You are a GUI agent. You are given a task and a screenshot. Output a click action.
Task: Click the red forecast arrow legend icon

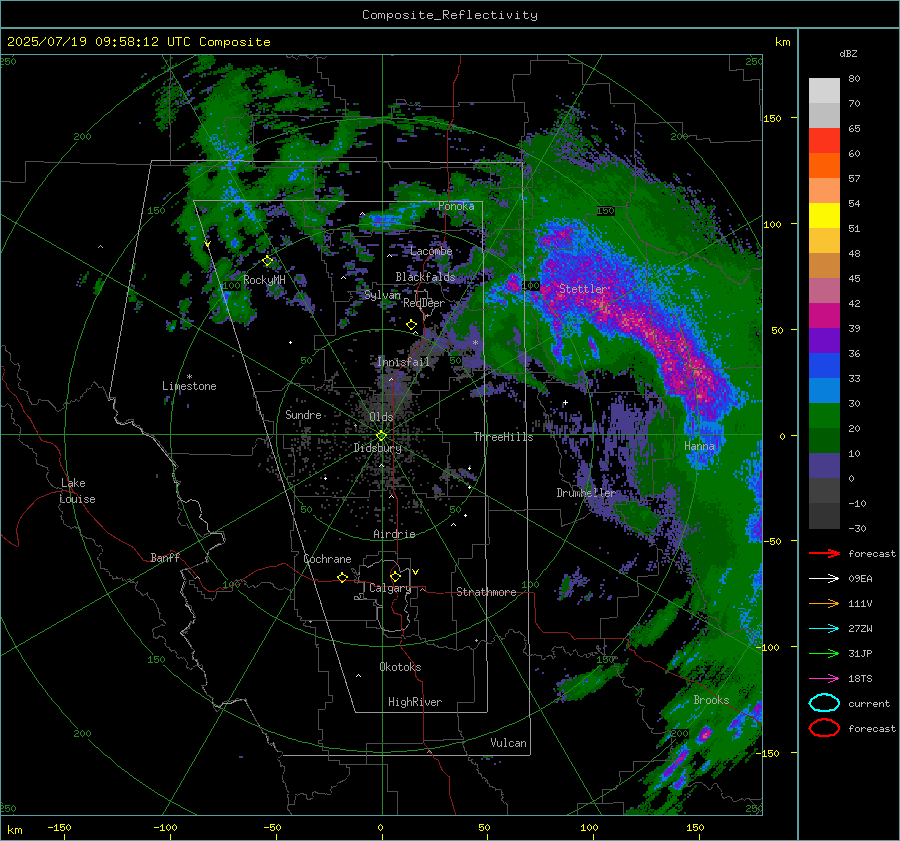824,553
